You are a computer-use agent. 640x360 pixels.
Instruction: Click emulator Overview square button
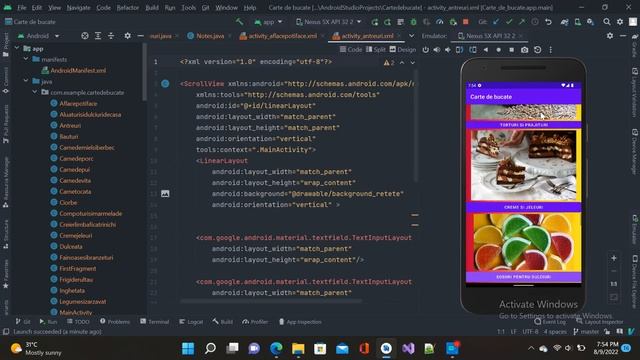tap(511, 50)
